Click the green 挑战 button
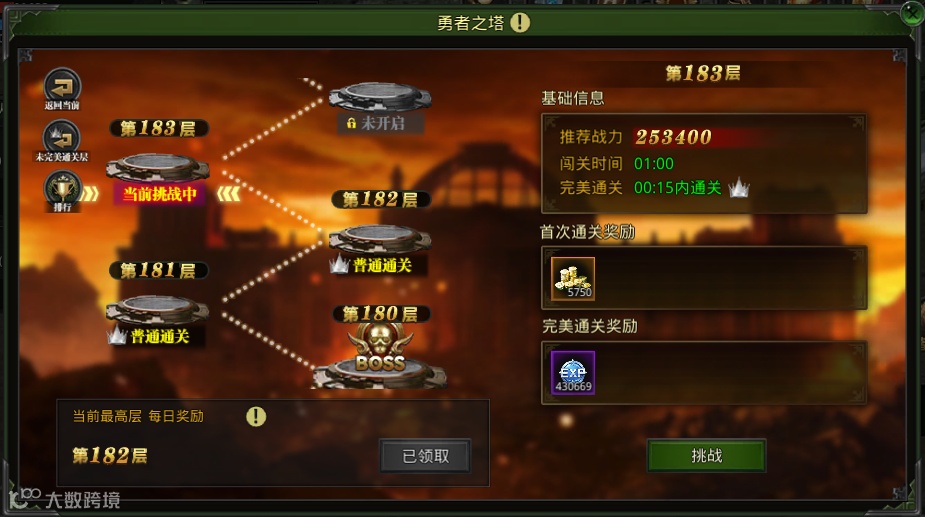 (x=706, y=455)
